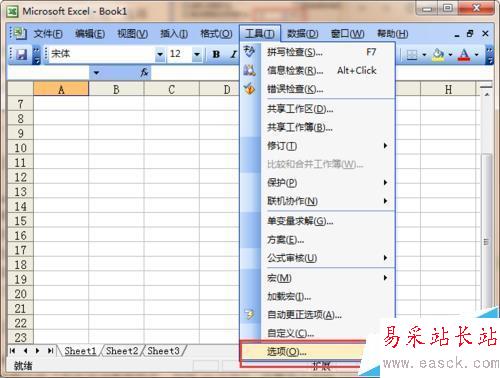Viewport: 500px width, 378px height.
Task: Open Font Color dropdown arrow
Action: (x=477, y=55)
